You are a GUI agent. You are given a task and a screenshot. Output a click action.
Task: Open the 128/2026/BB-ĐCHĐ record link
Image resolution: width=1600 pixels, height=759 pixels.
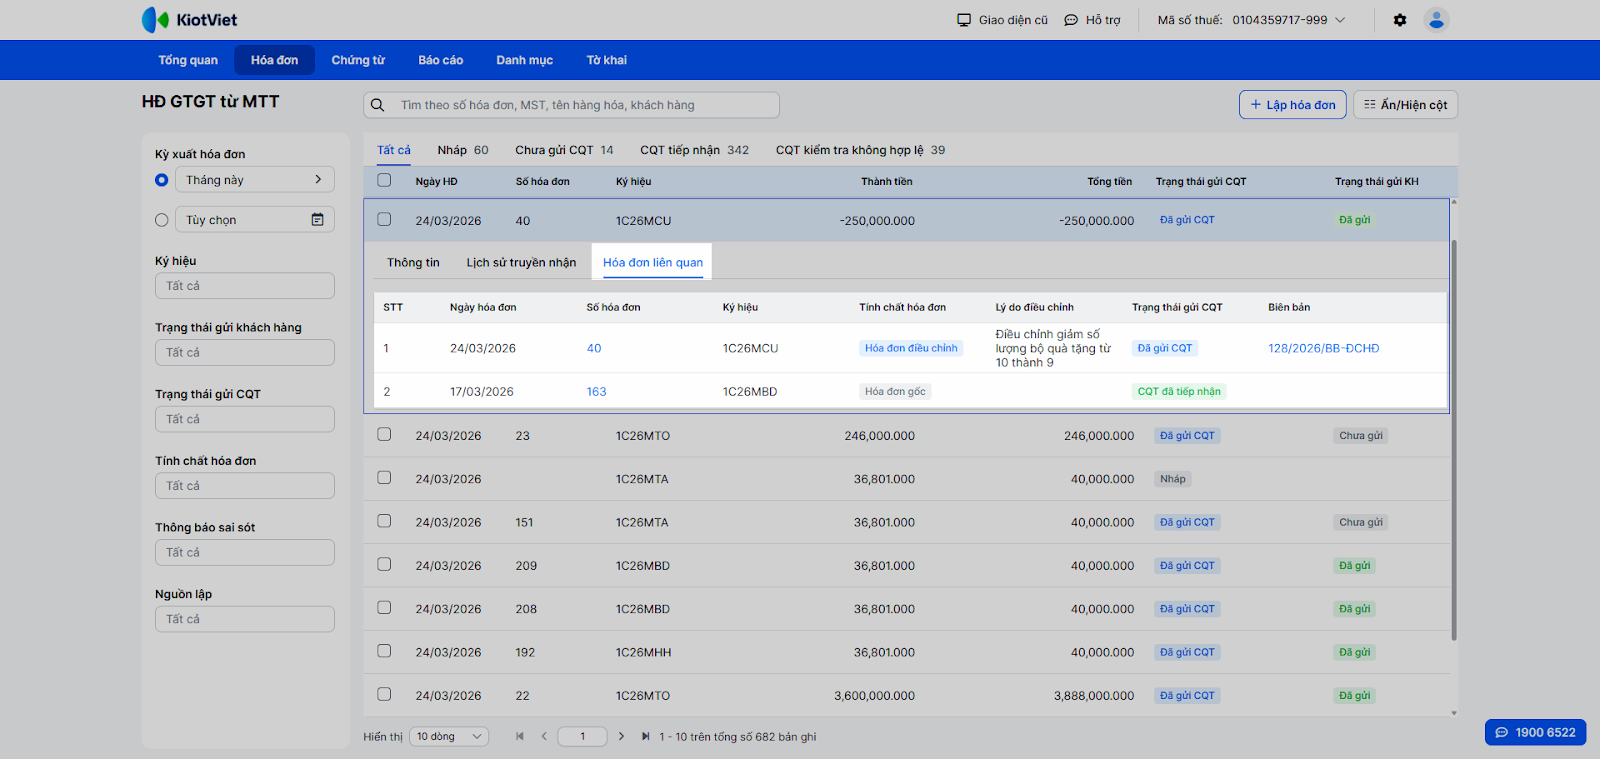point(1323,349)
